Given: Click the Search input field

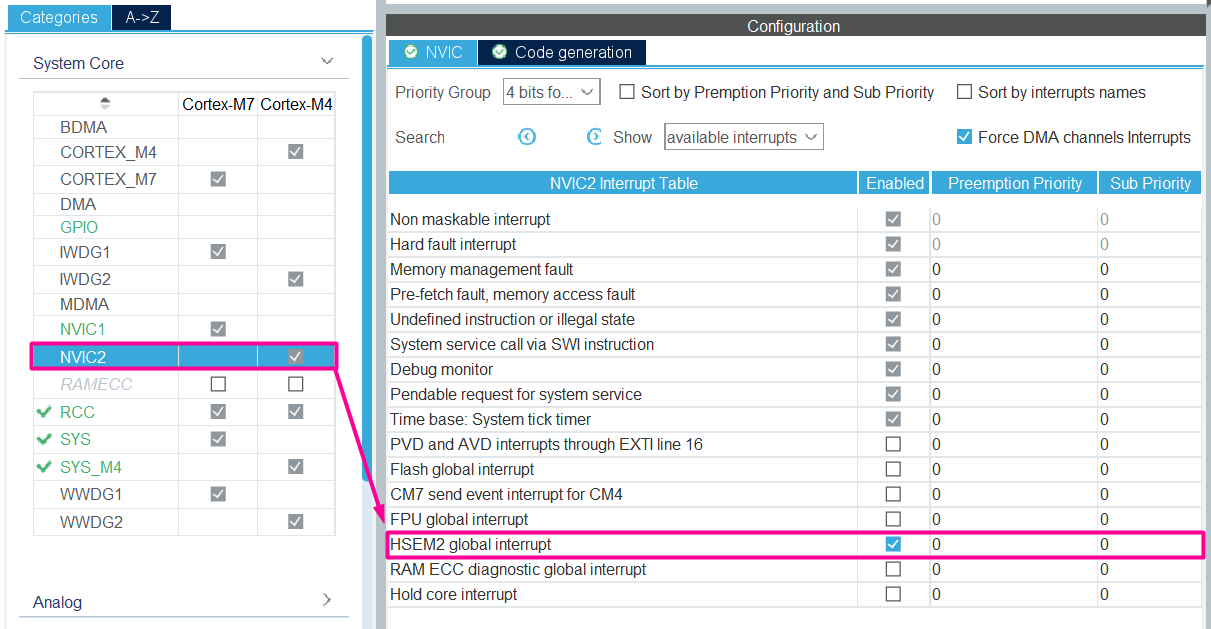Looking at the screenshot, I should pos(480,137).
